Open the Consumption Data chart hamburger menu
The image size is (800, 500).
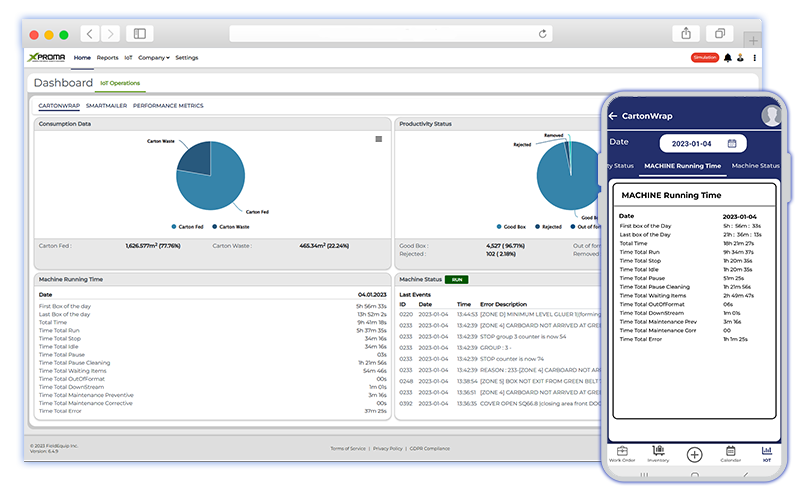[379, 139]
